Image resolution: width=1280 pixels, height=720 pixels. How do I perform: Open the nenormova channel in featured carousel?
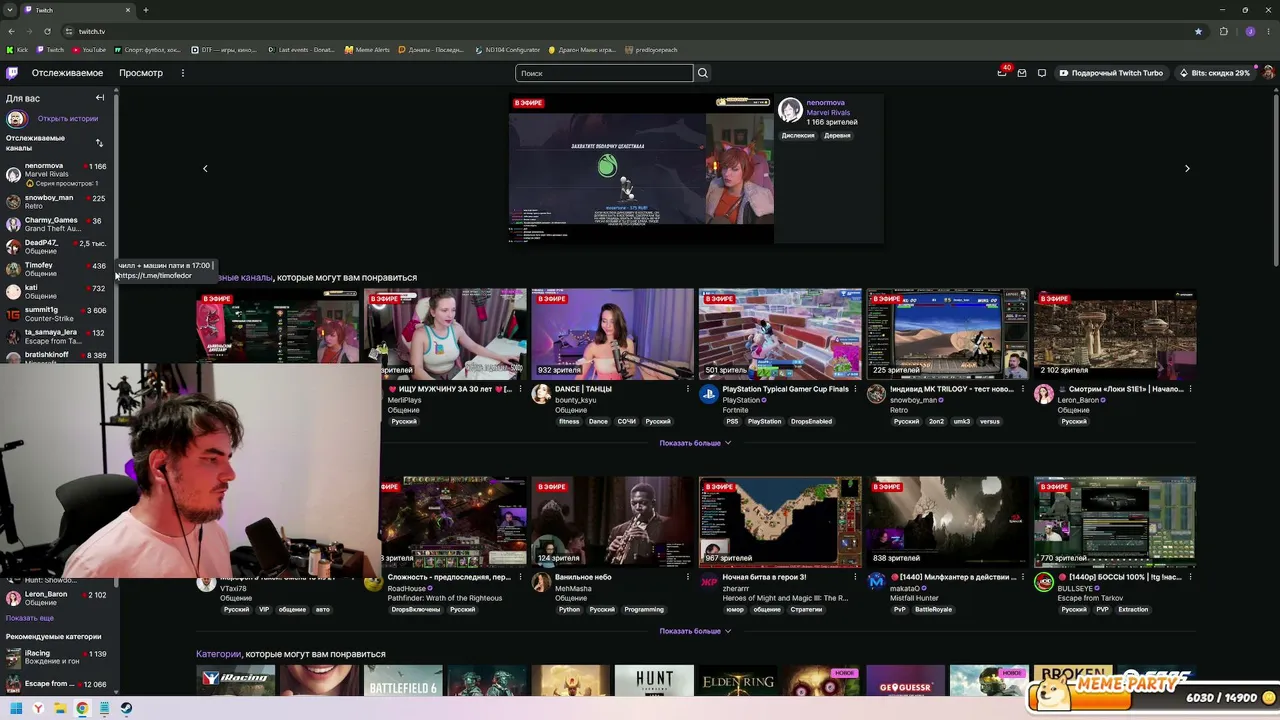(x=826, y=102)
